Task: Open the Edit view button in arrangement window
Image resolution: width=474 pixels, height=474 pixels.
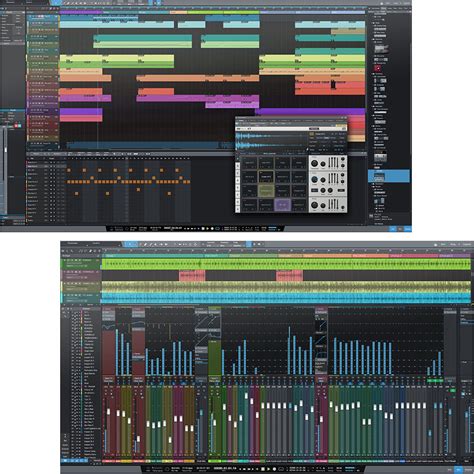Action: [x=393, y=229]
